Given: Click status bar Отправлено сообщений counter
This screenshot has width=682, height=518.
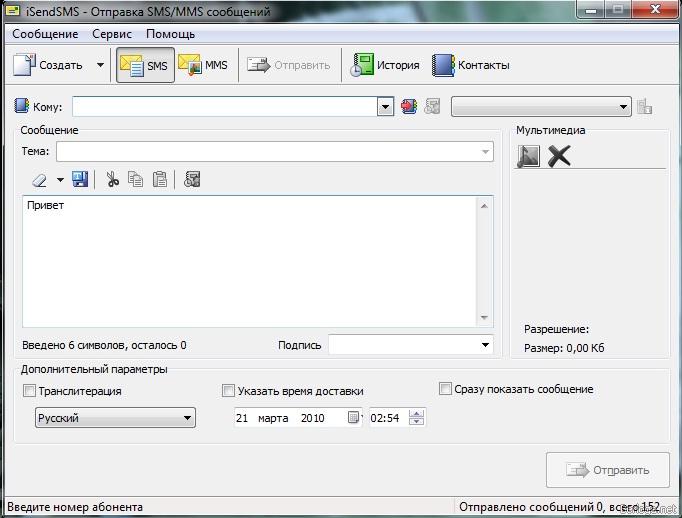Looking at the screenshot, I should tap(559, 507).
